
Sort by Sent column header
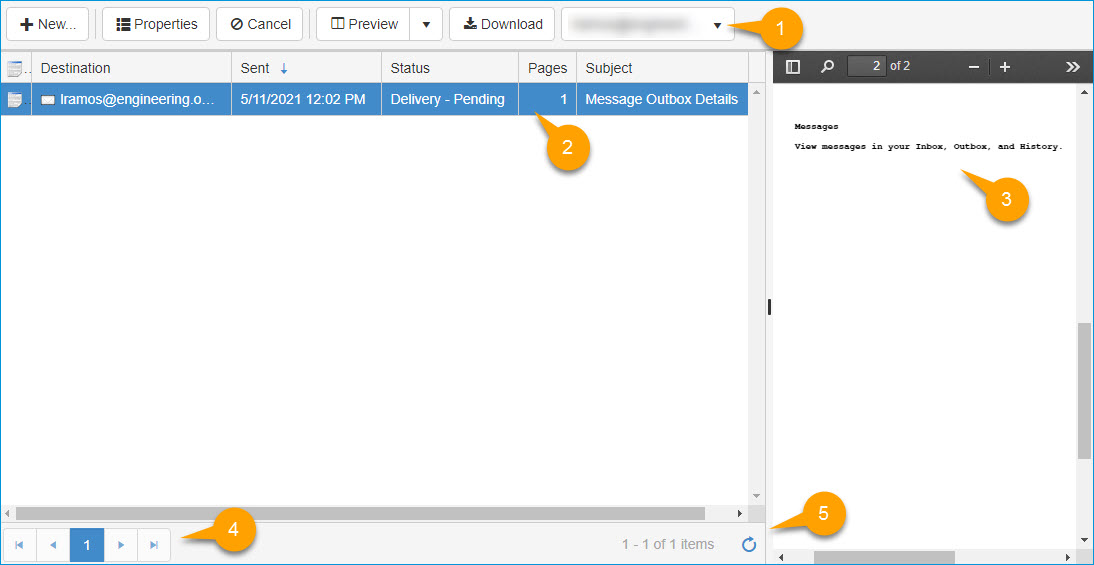point(306,68)
